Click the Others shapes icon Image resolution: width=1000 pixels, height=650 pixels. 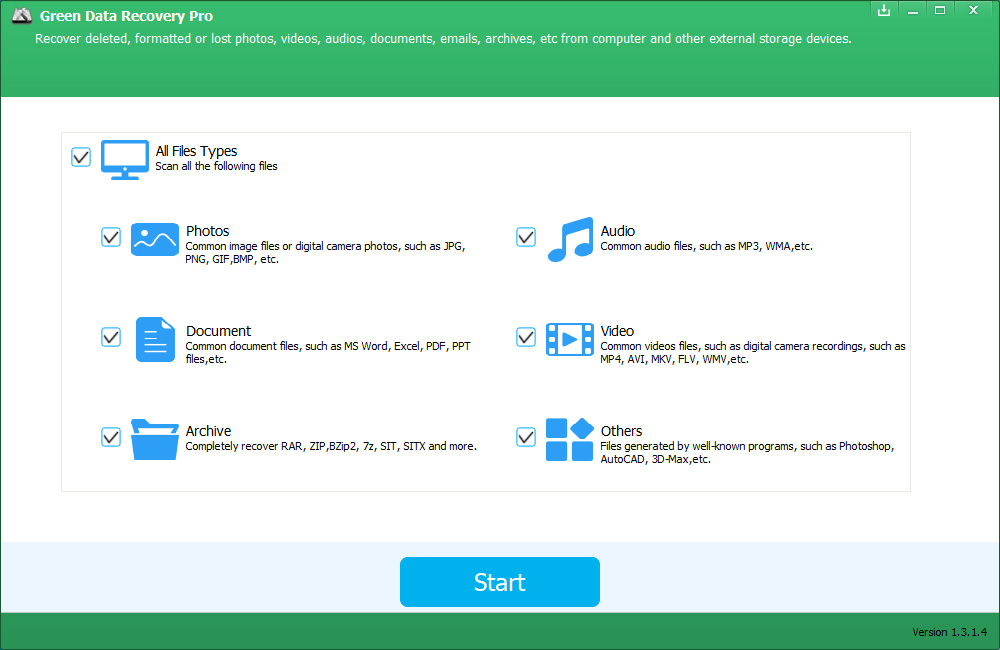[569, 439]
